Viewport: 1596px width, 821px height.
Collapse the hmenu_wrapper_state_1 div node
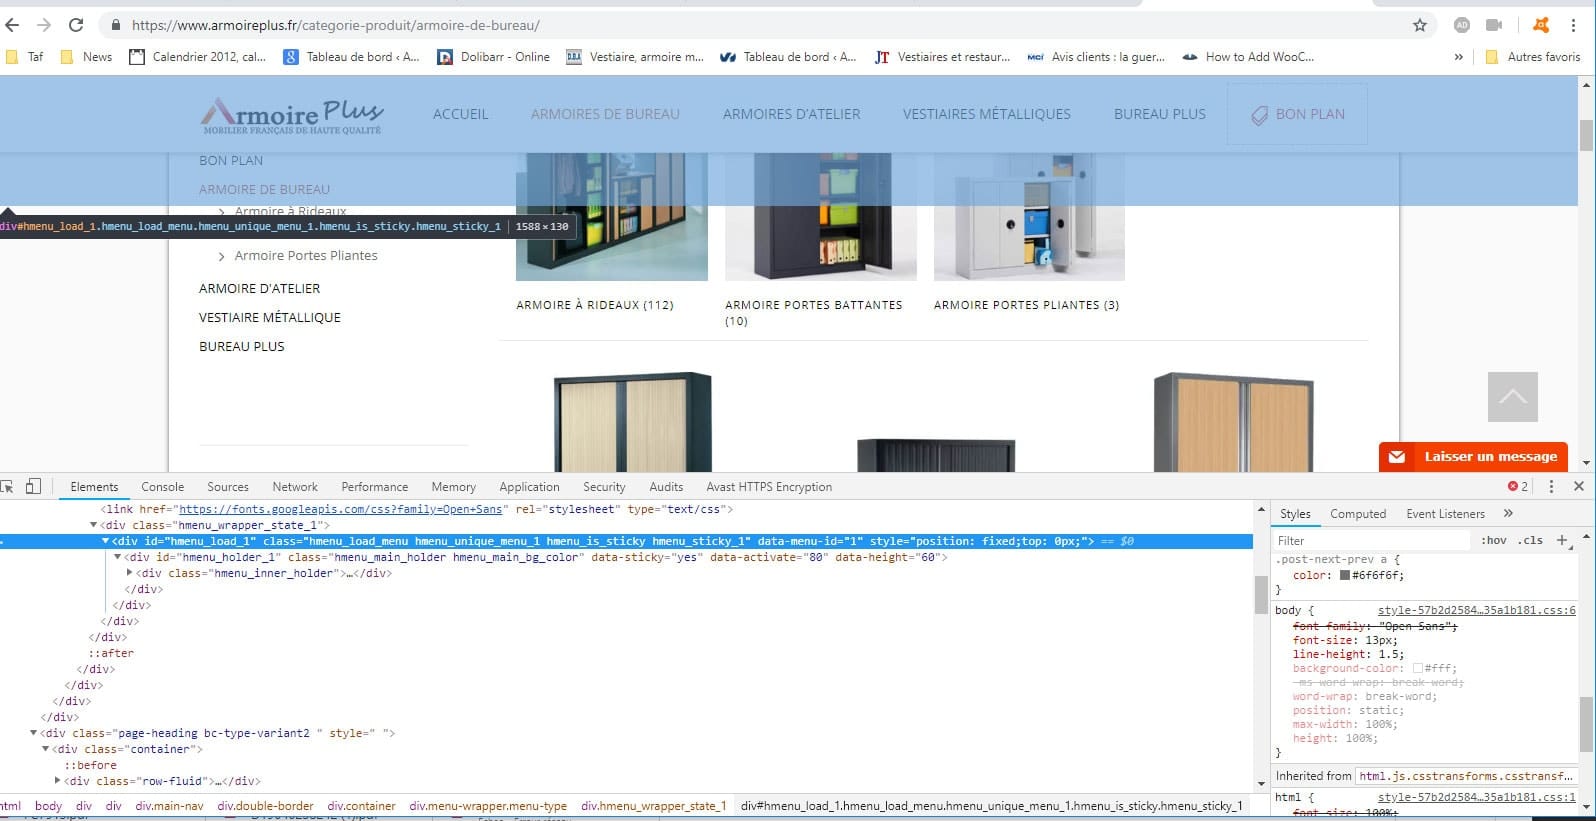(94, 525)
